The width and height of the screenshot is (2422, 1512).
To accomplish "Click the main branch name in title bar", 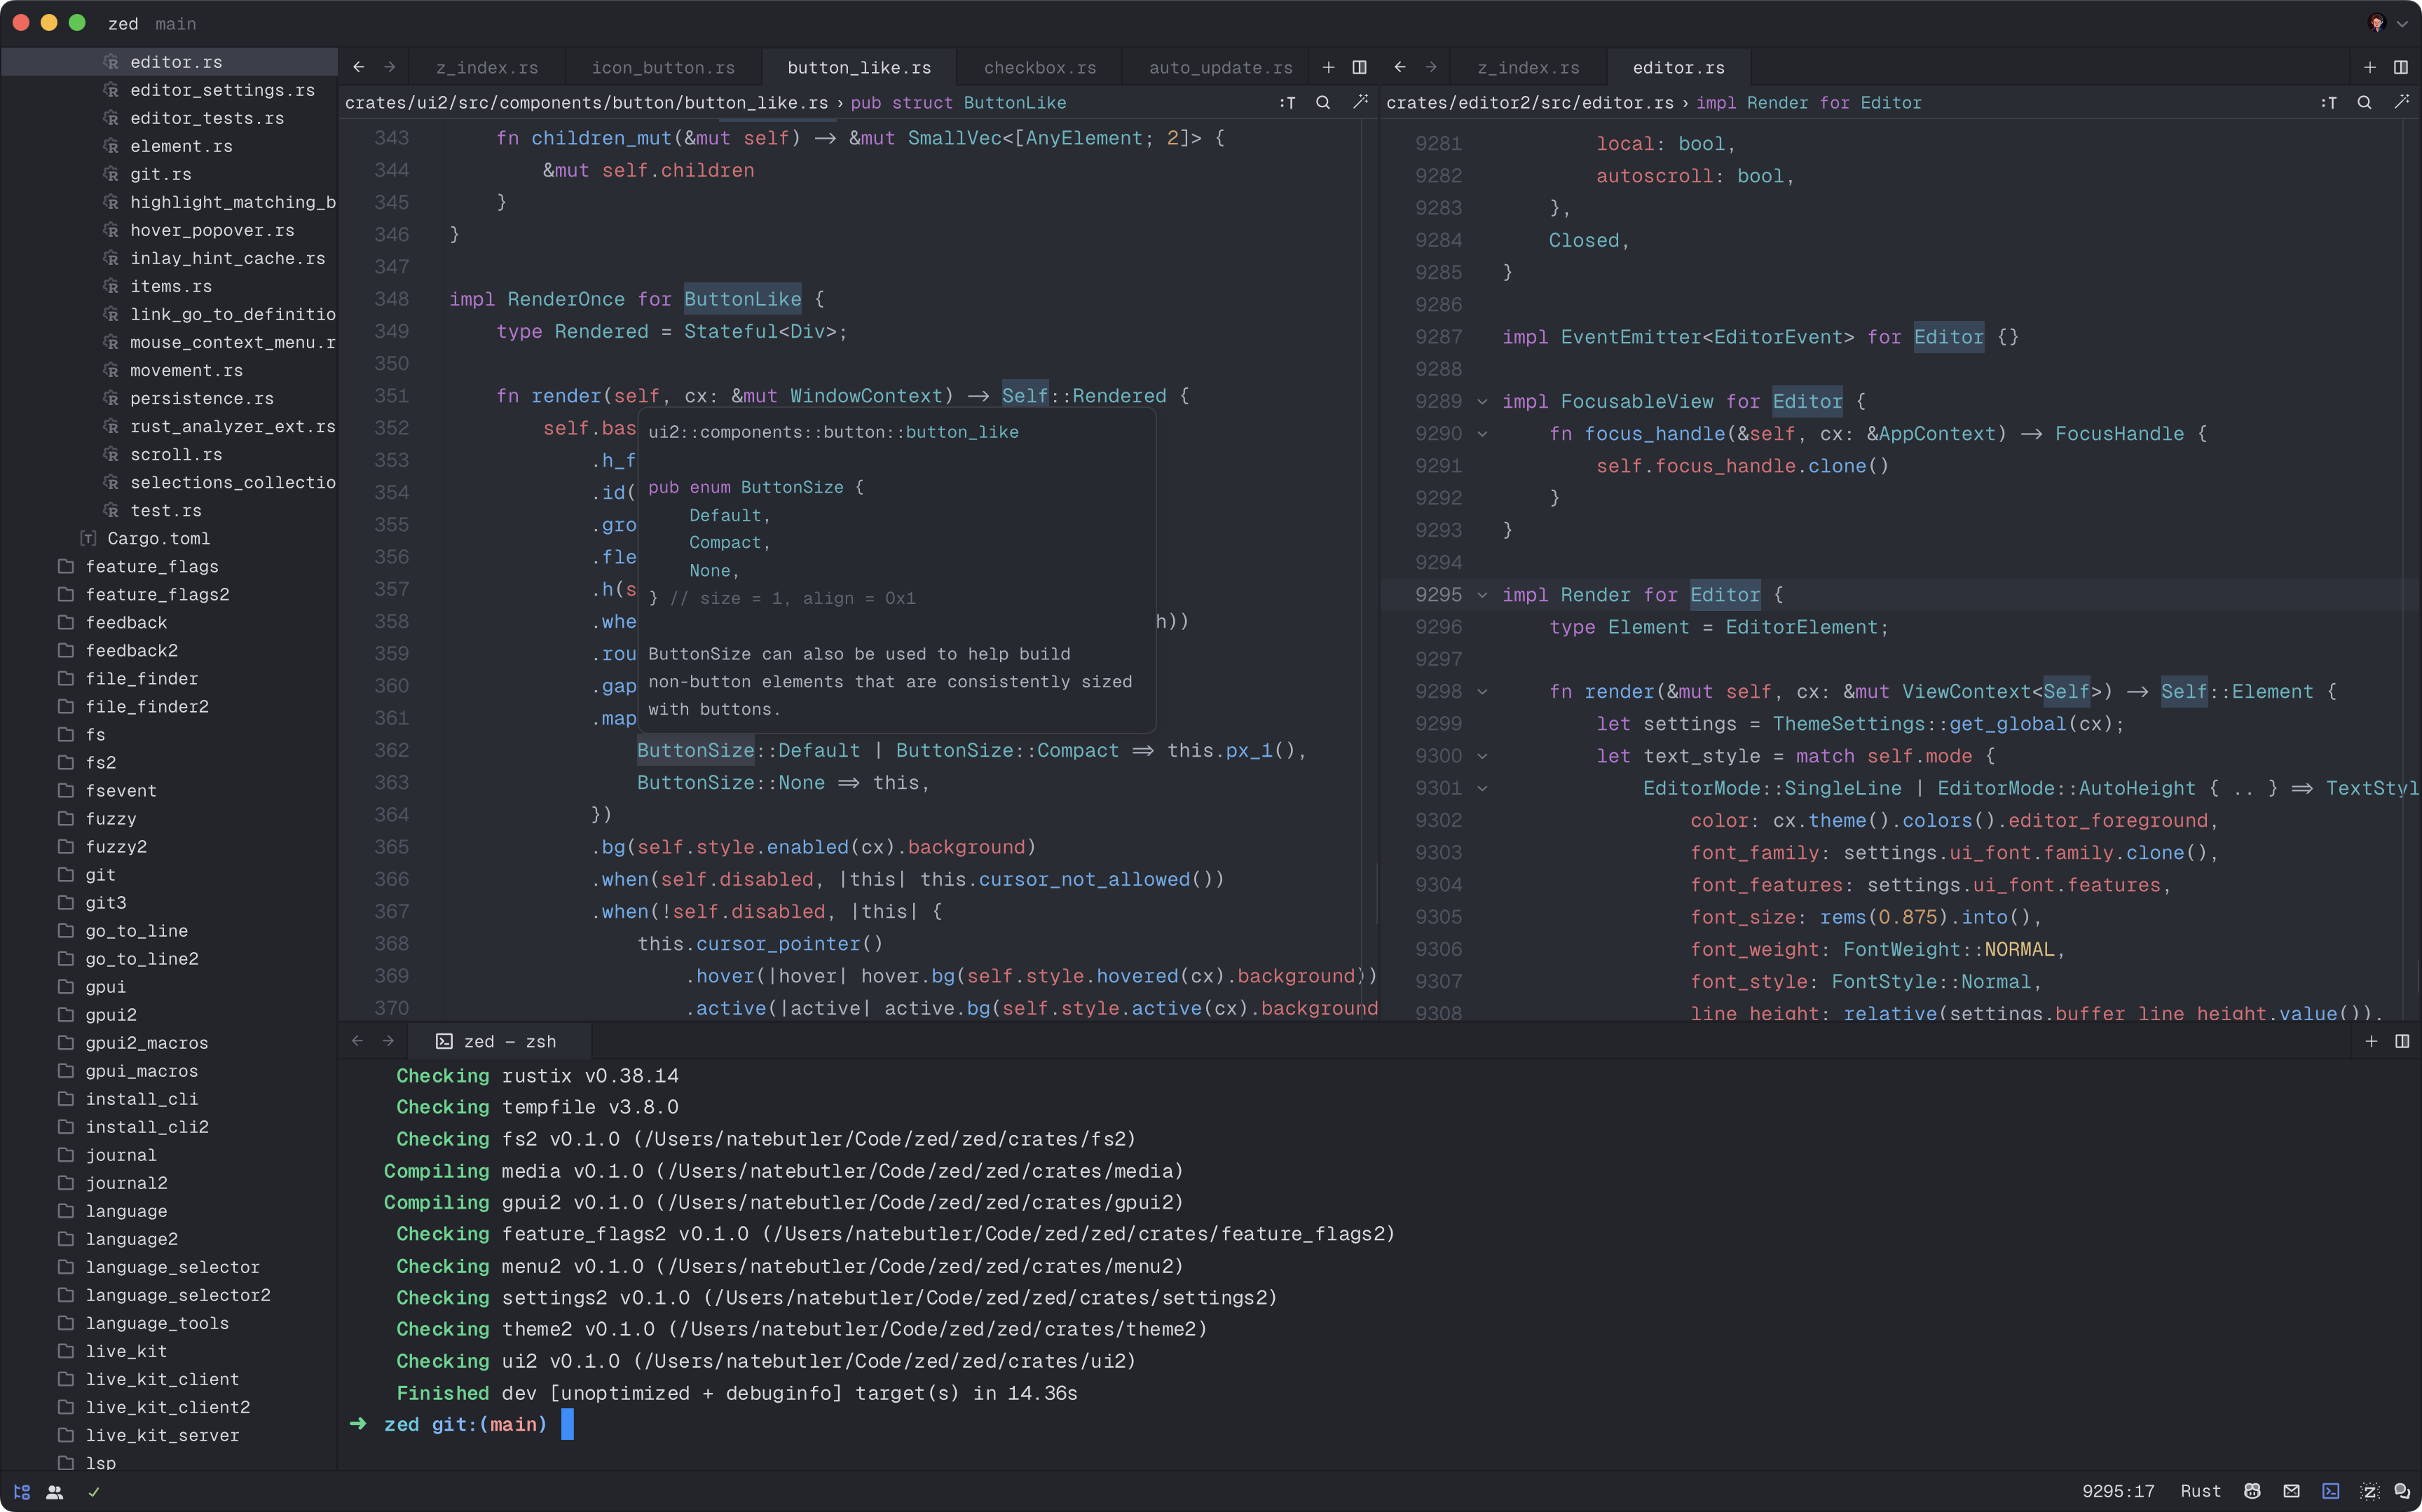I will coord(175,23).
